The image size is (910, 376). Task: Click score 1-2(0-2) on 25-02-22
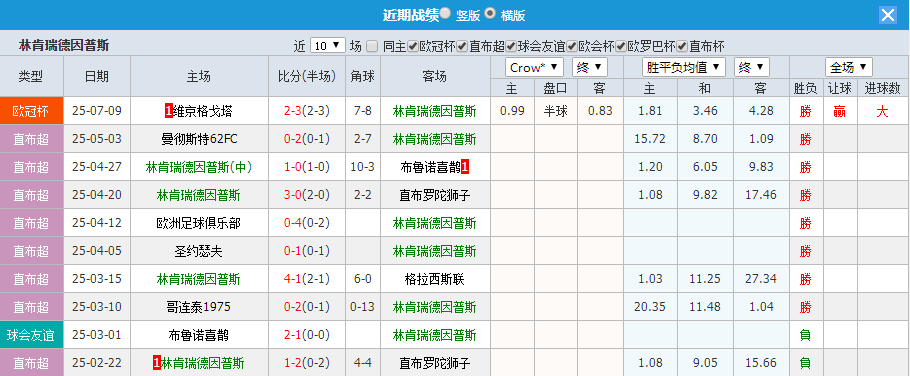coord(306,363)
